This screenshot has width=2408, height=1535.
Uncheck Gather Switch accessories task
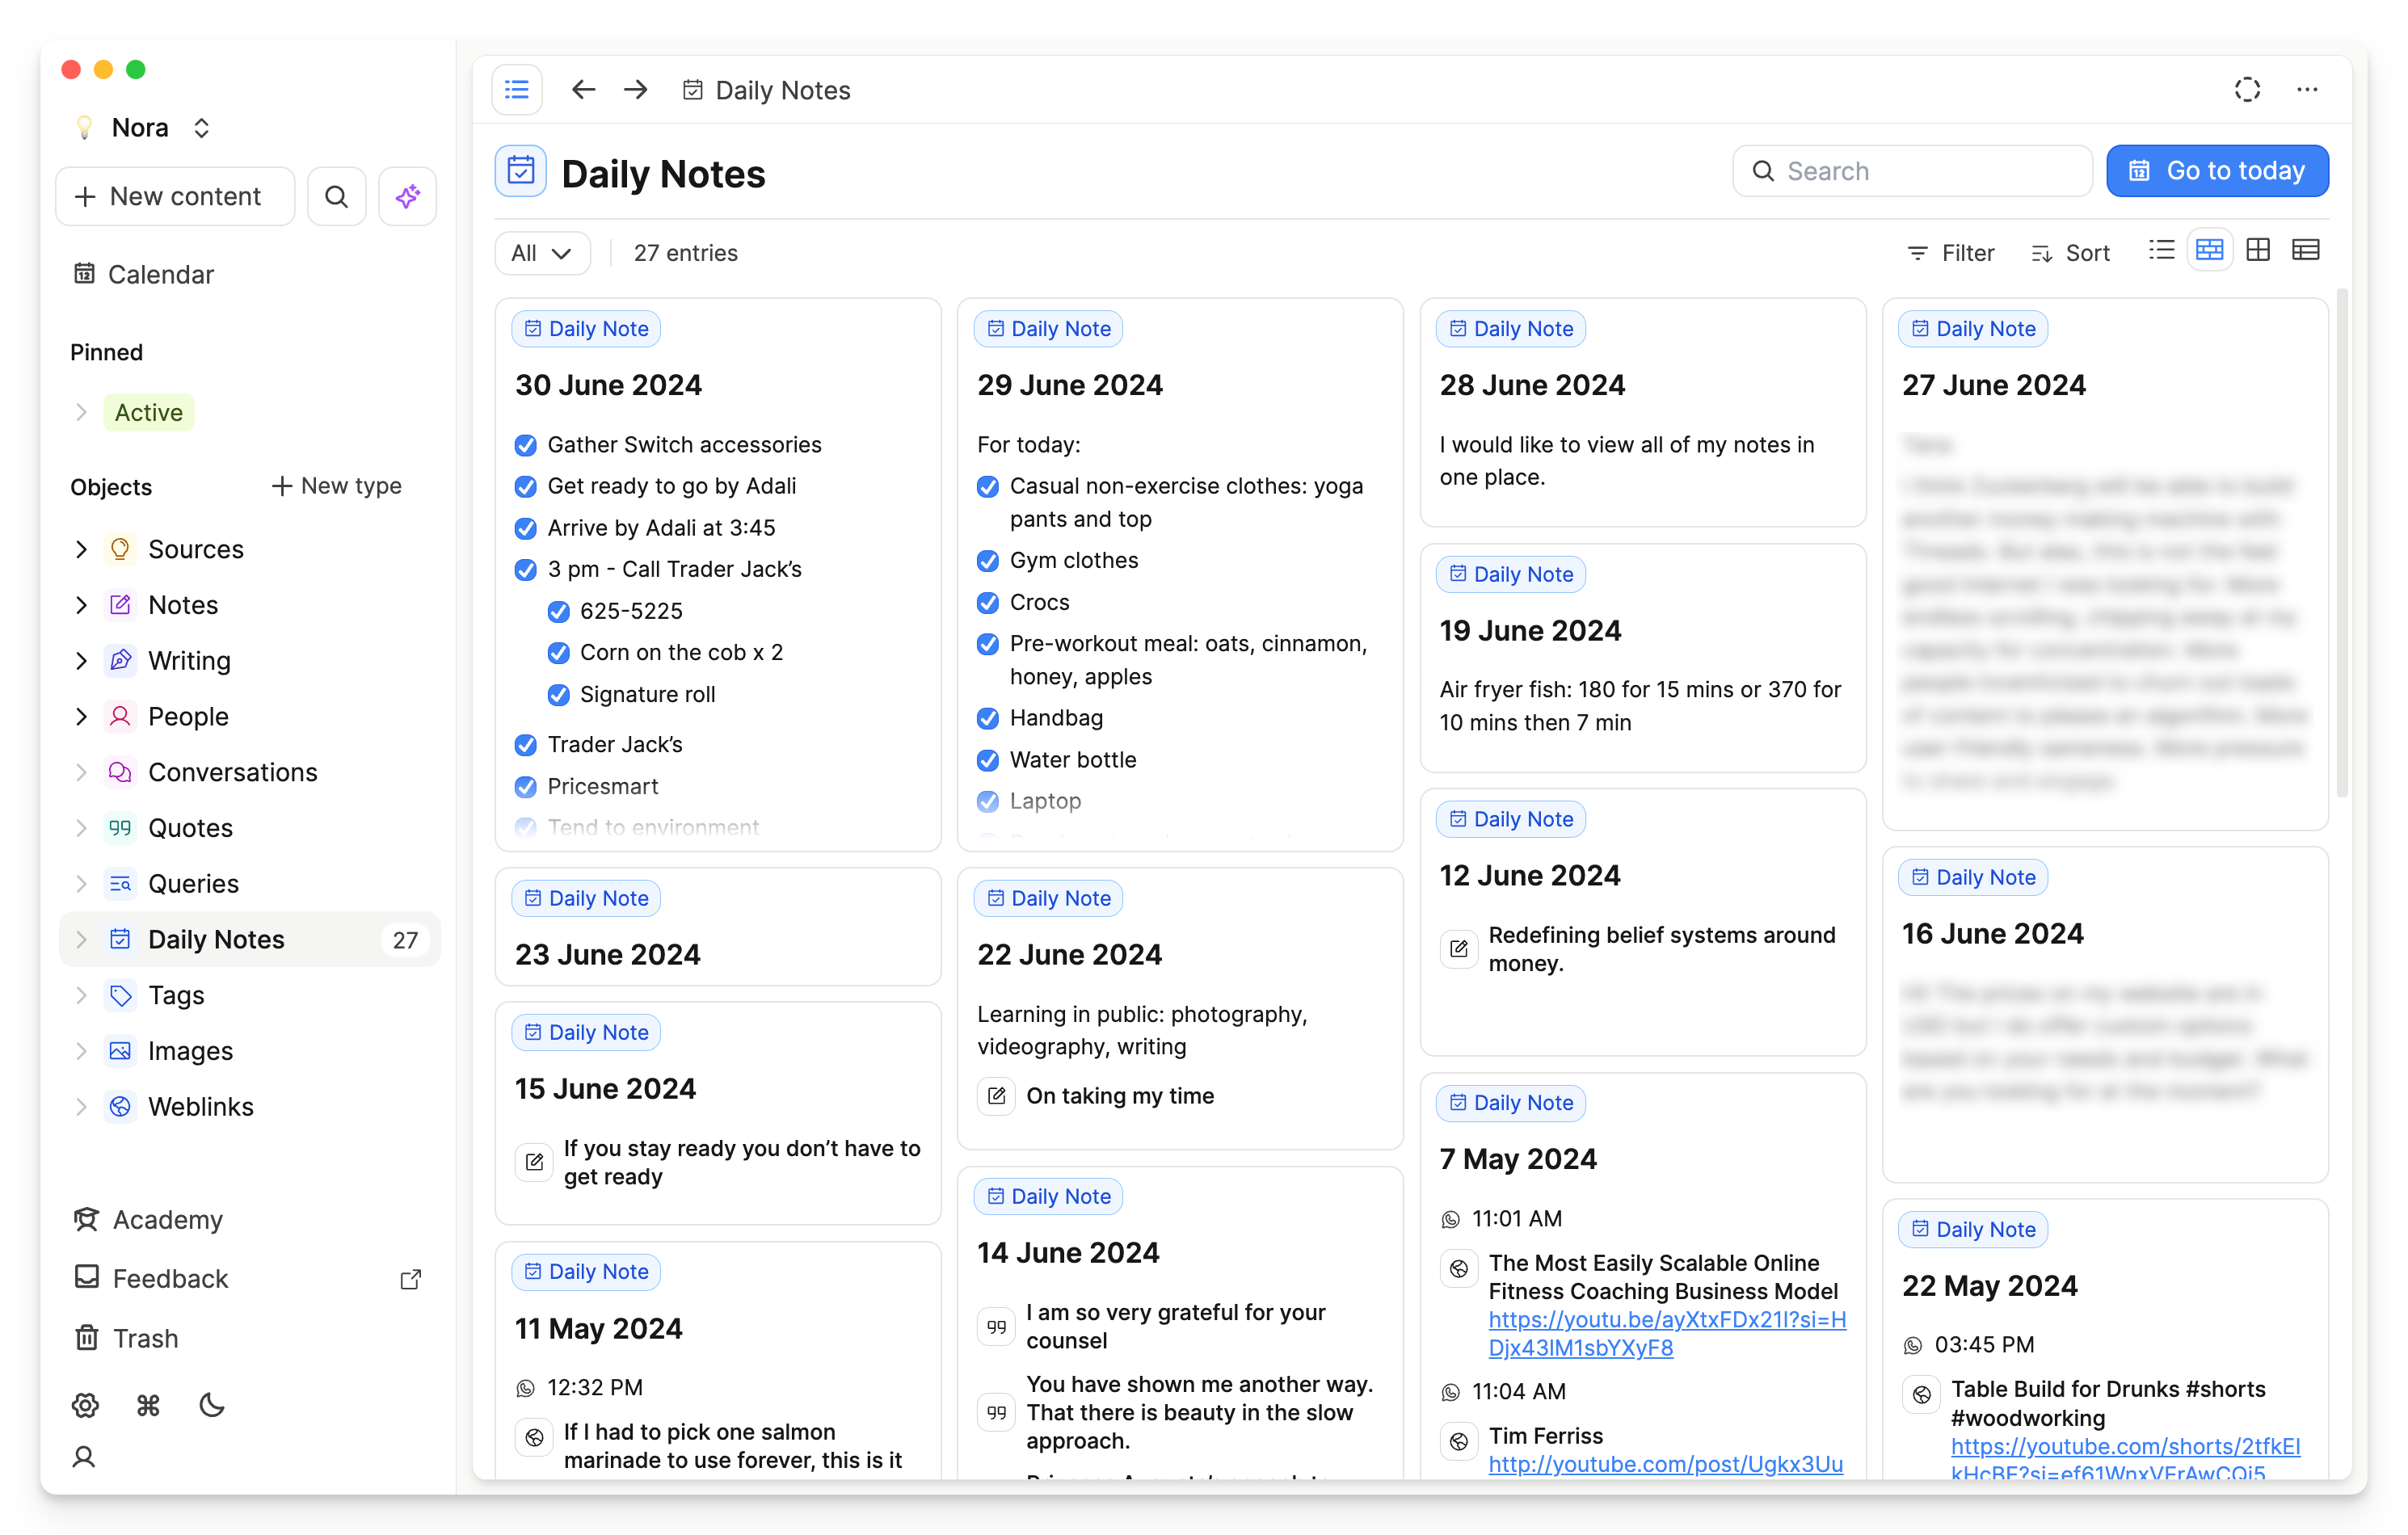click(525, 445)
